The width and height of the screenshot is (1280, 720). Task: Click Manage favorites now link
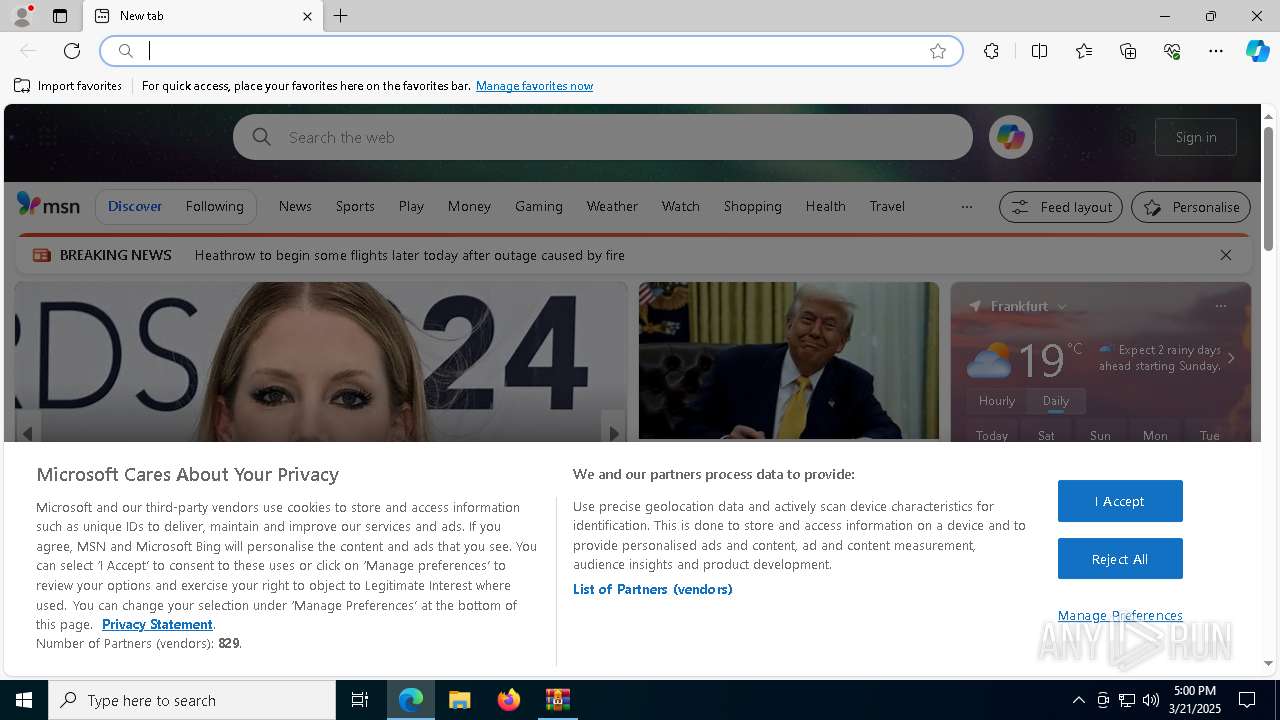[535, 86]
